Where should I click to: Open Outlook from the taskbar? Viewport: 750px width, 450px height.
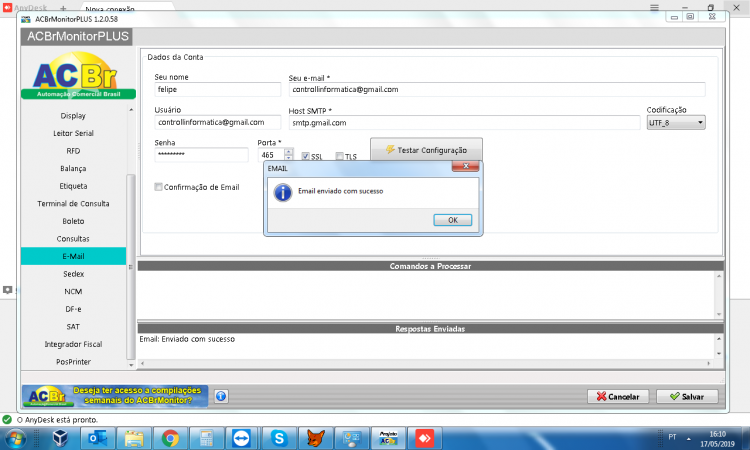(x=98, y=438)
